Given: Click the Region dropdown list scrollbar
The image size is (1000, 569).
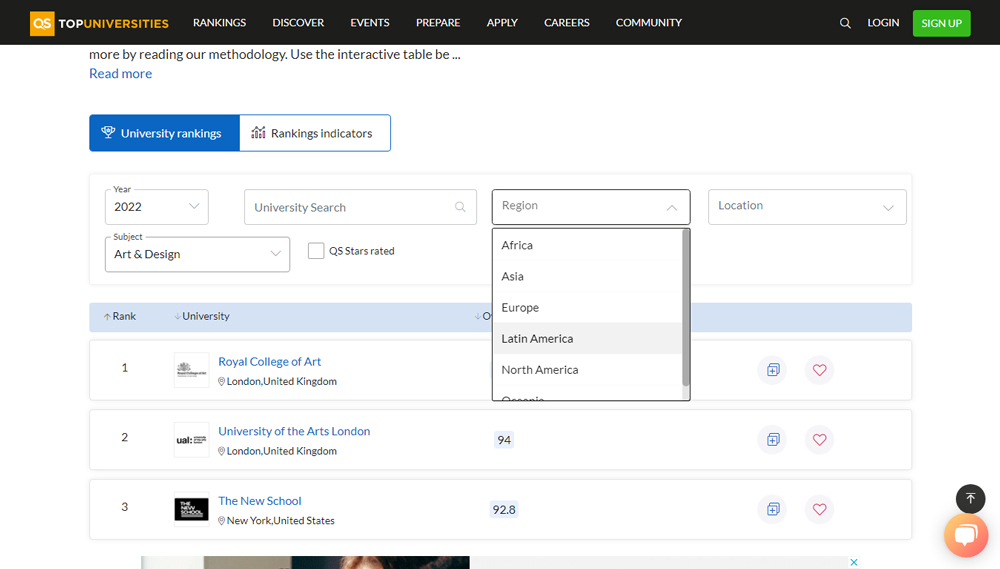Looking at the screenshot, I should click(686, 307).
